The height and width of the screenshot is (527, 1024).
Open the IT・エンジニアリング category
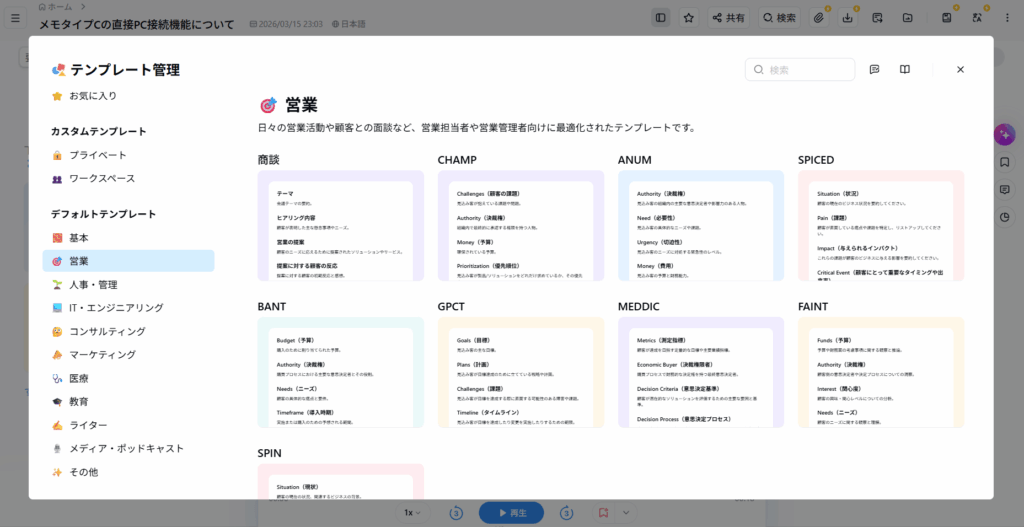129,308
